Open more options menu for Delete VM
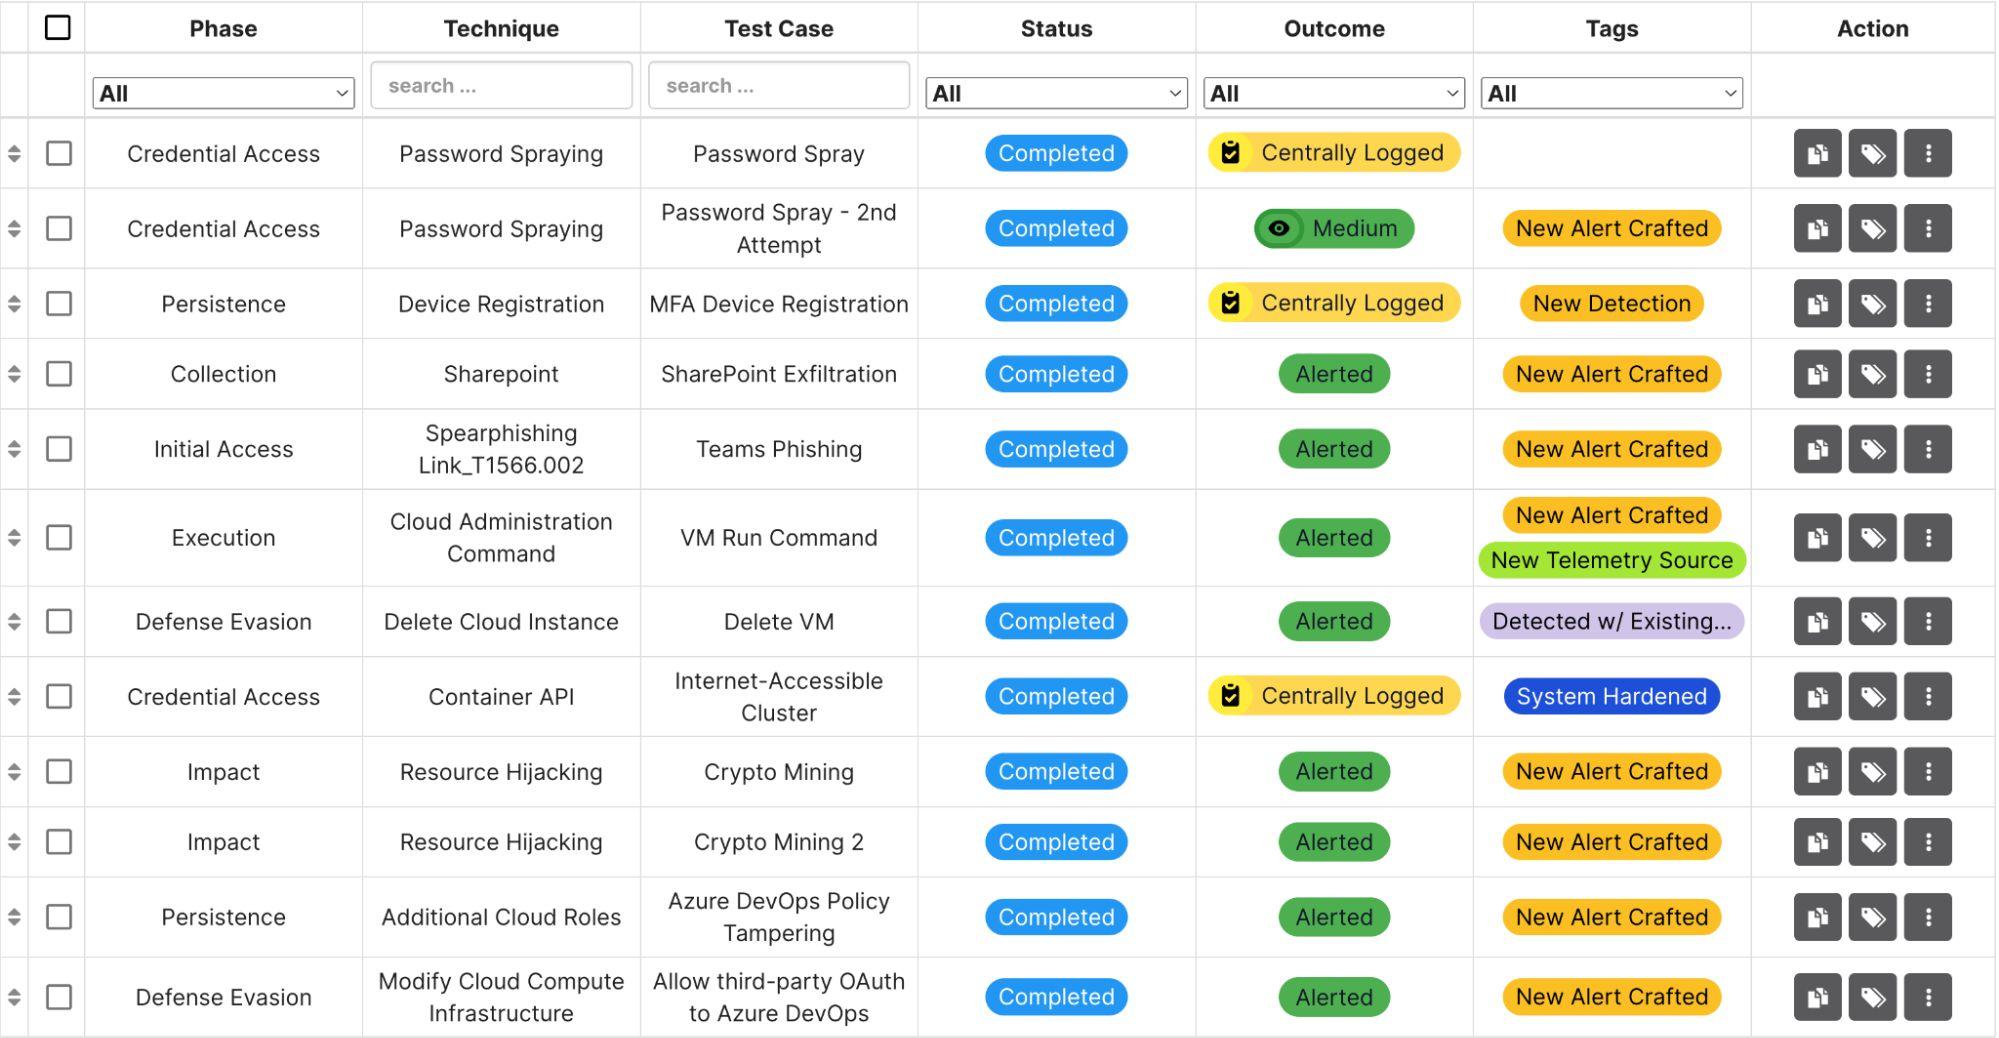Viewport: 1999px width, 1038px height. point(1930,621)
